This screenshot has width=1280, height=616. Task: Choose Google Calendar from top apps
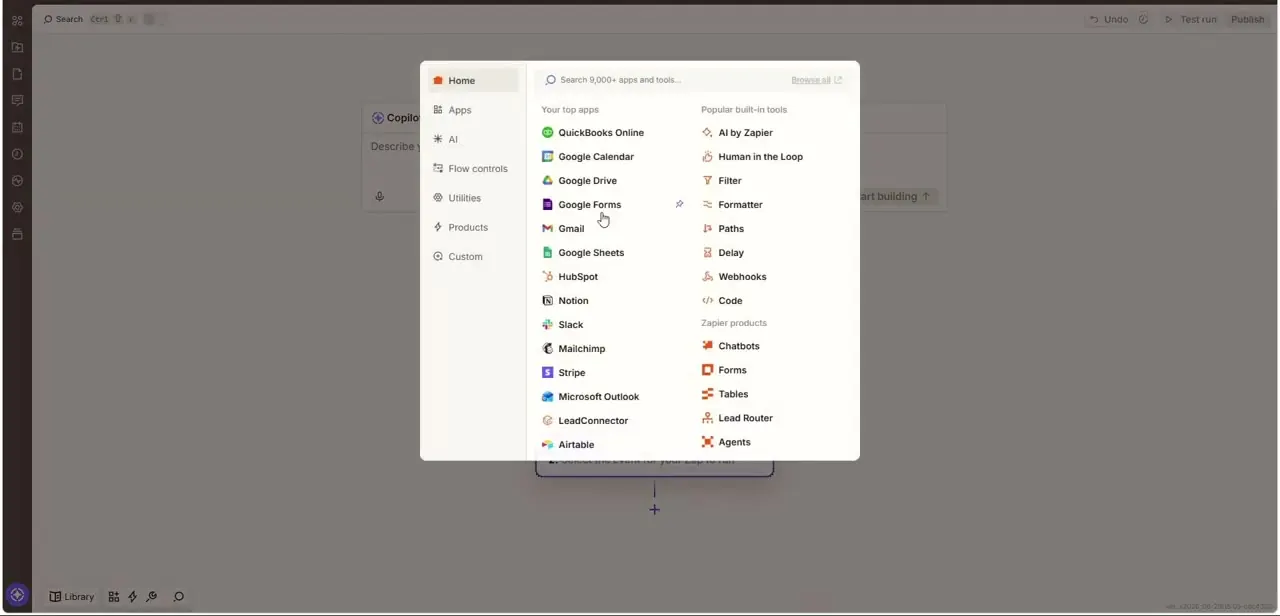[x=588, y=156]
